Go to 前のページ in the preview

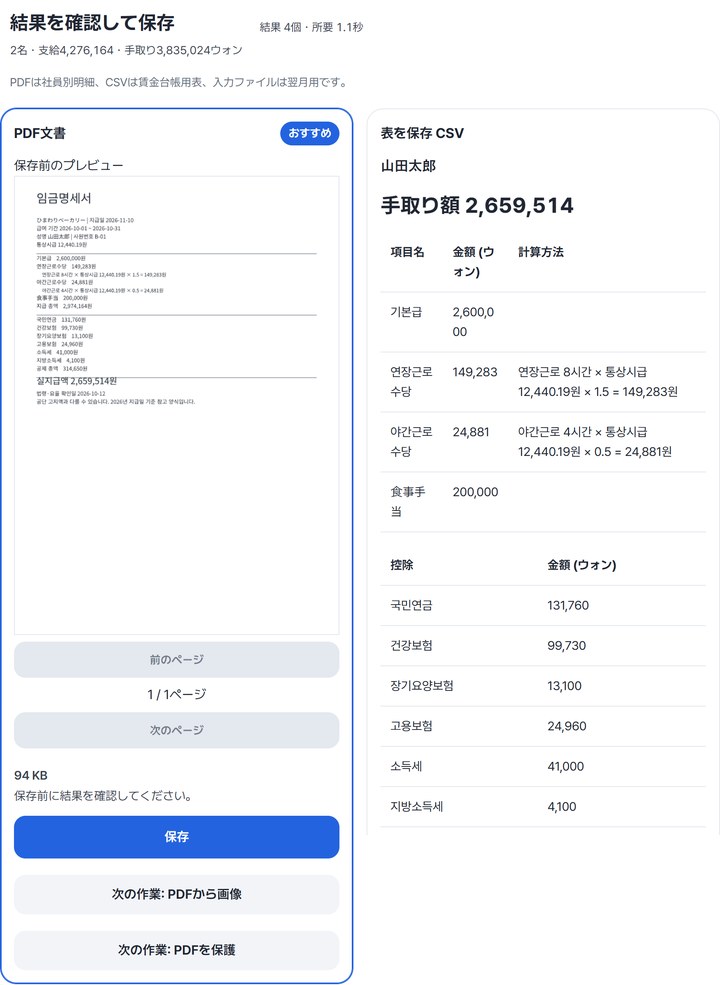tap(177, 660)
